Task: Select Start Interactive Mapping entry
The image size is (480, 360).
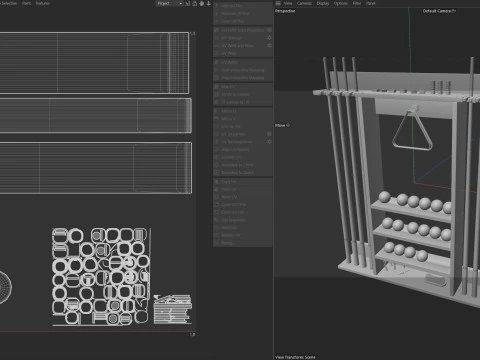Action: 243,70
